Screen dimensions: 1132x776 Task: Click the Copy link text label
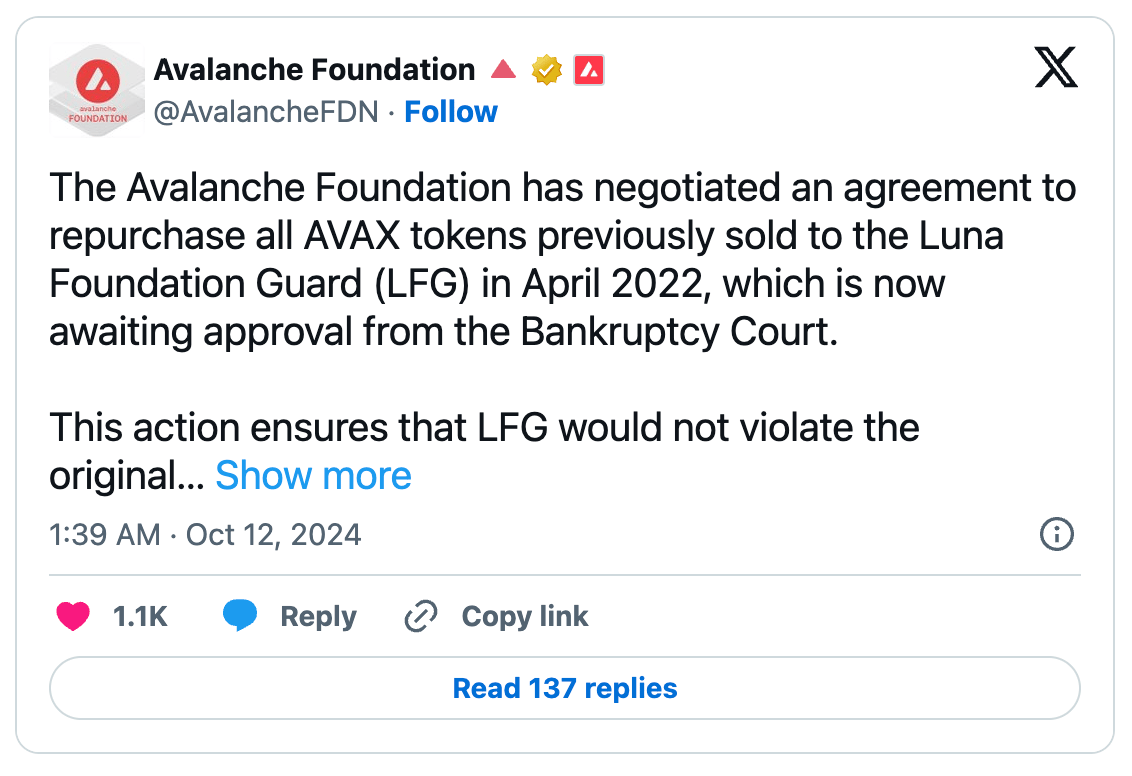pyautogui.click(x=524, y=617)
